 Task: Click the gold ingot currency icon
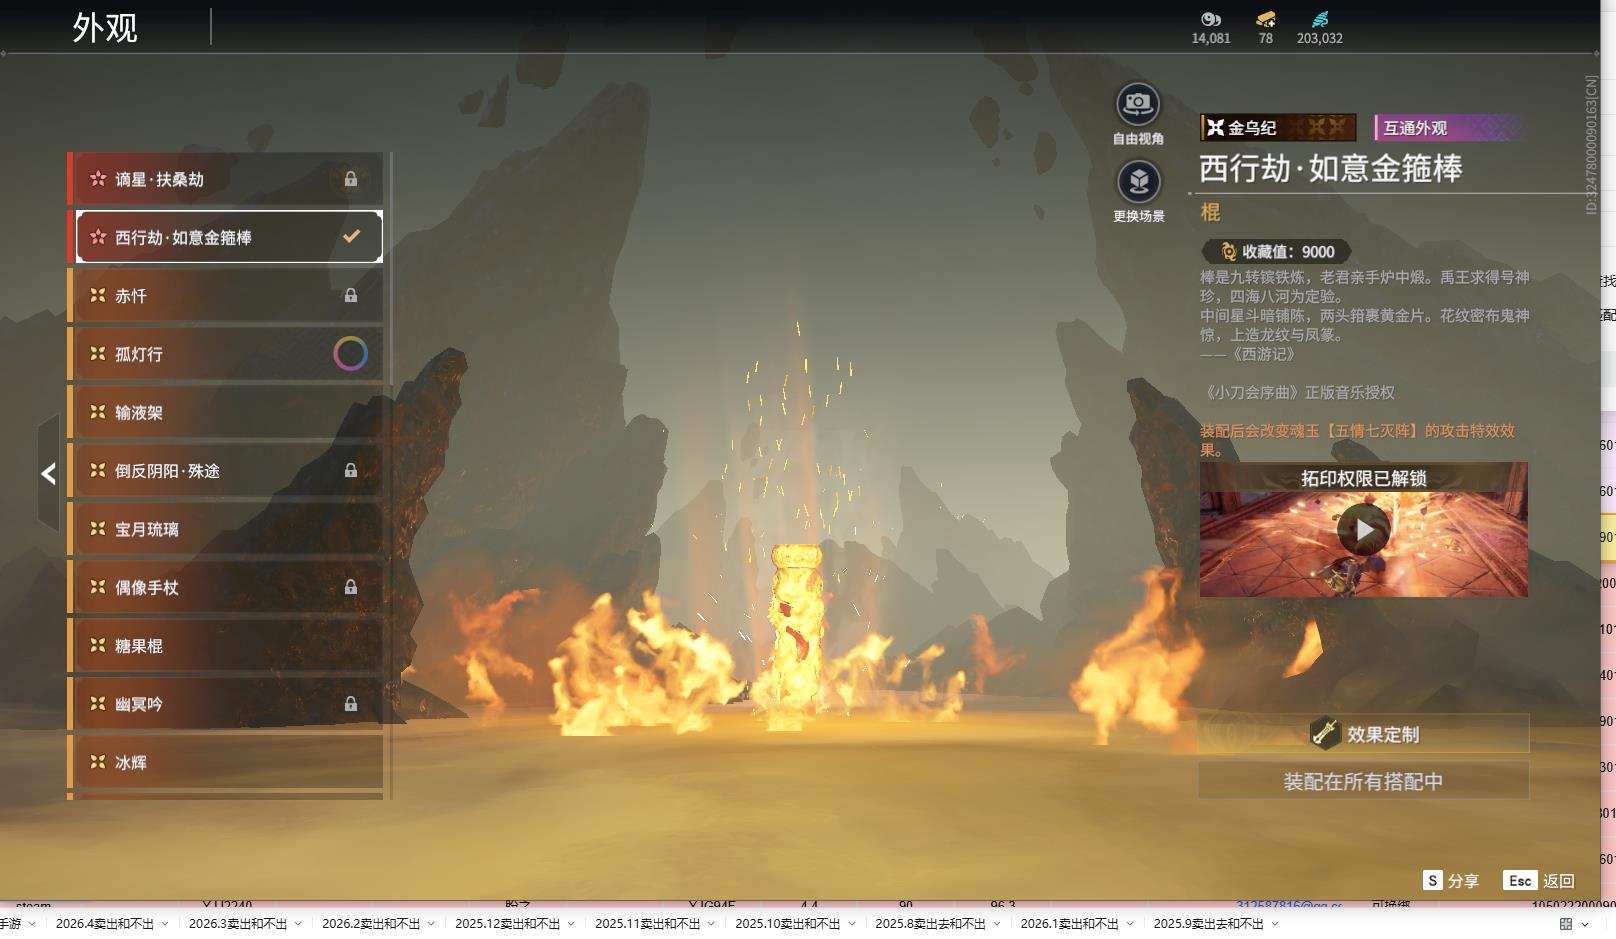(1265, 19)
